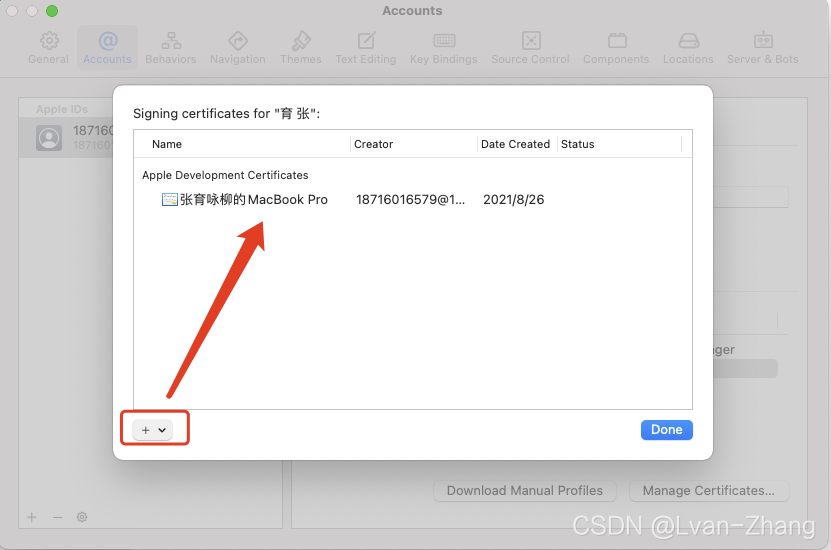Image resolution: width=831 pixels, height=550 pixels.
Task: Open the Key Bindings preferences pane
Action: click(x=444, y=48)
